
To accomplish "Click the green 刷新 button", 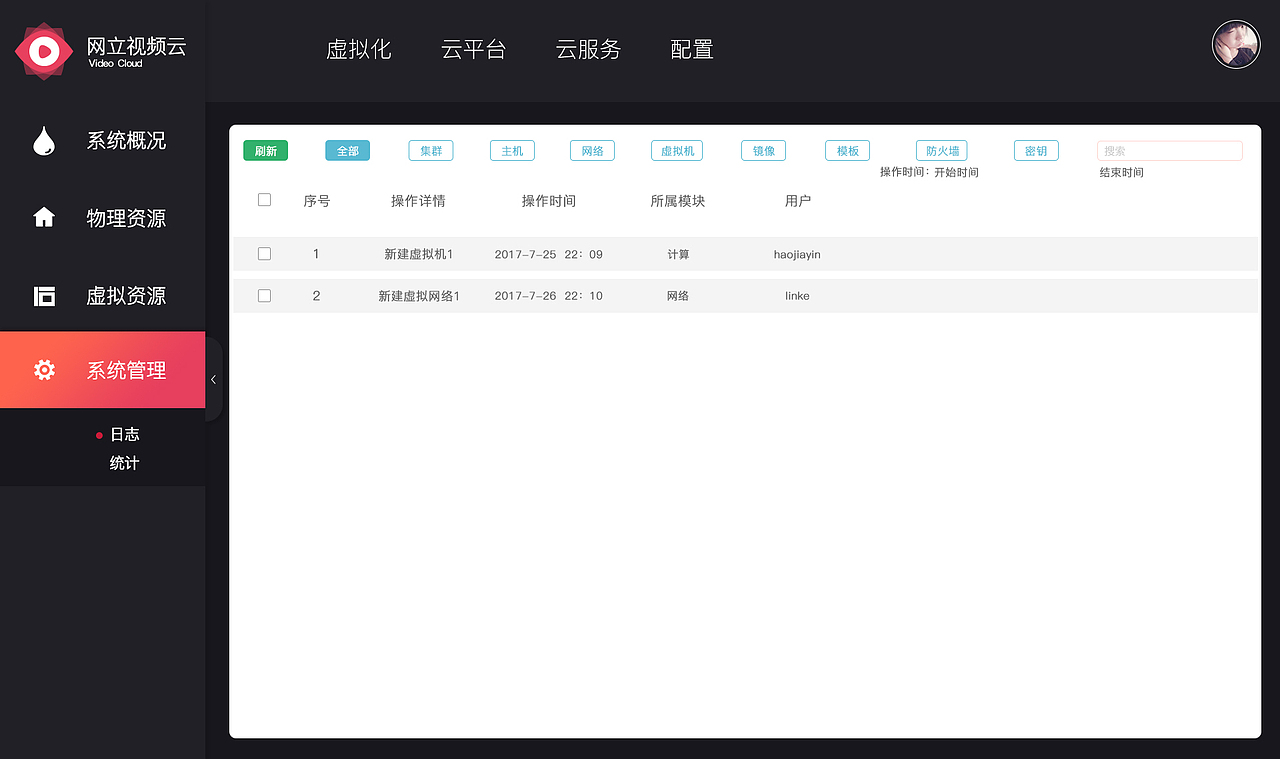I will [265, 151].
